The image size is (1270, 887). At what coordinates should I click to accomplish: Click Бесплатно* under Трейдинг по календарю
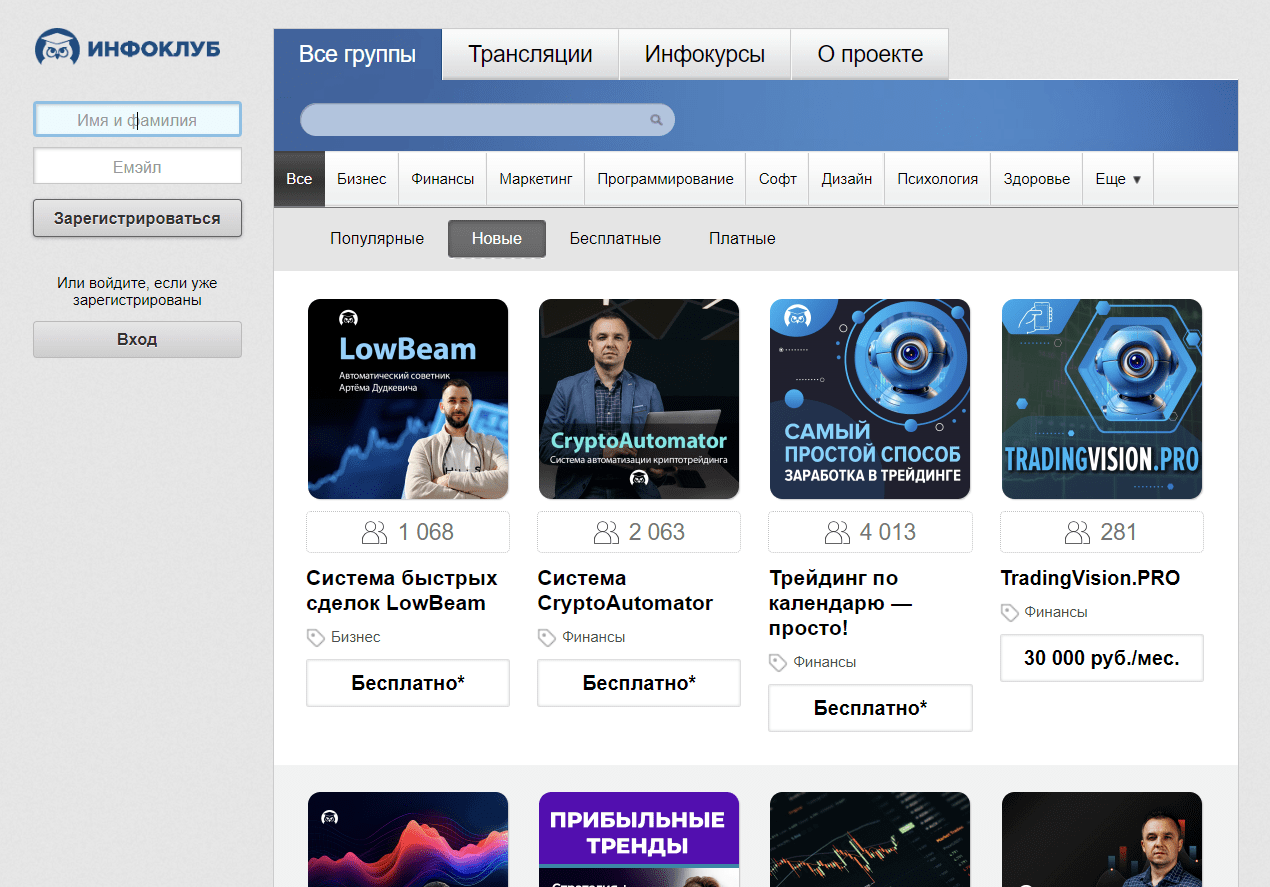[870, 708]
